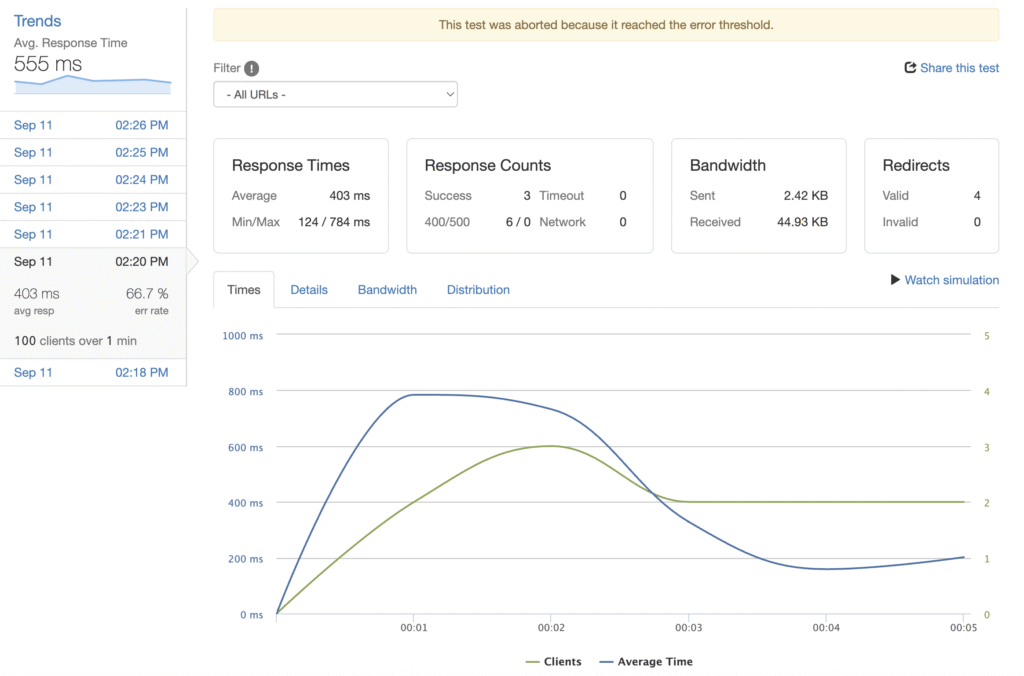
Task: Open the All URLs filter dropdown
Action: click(335, 95)
